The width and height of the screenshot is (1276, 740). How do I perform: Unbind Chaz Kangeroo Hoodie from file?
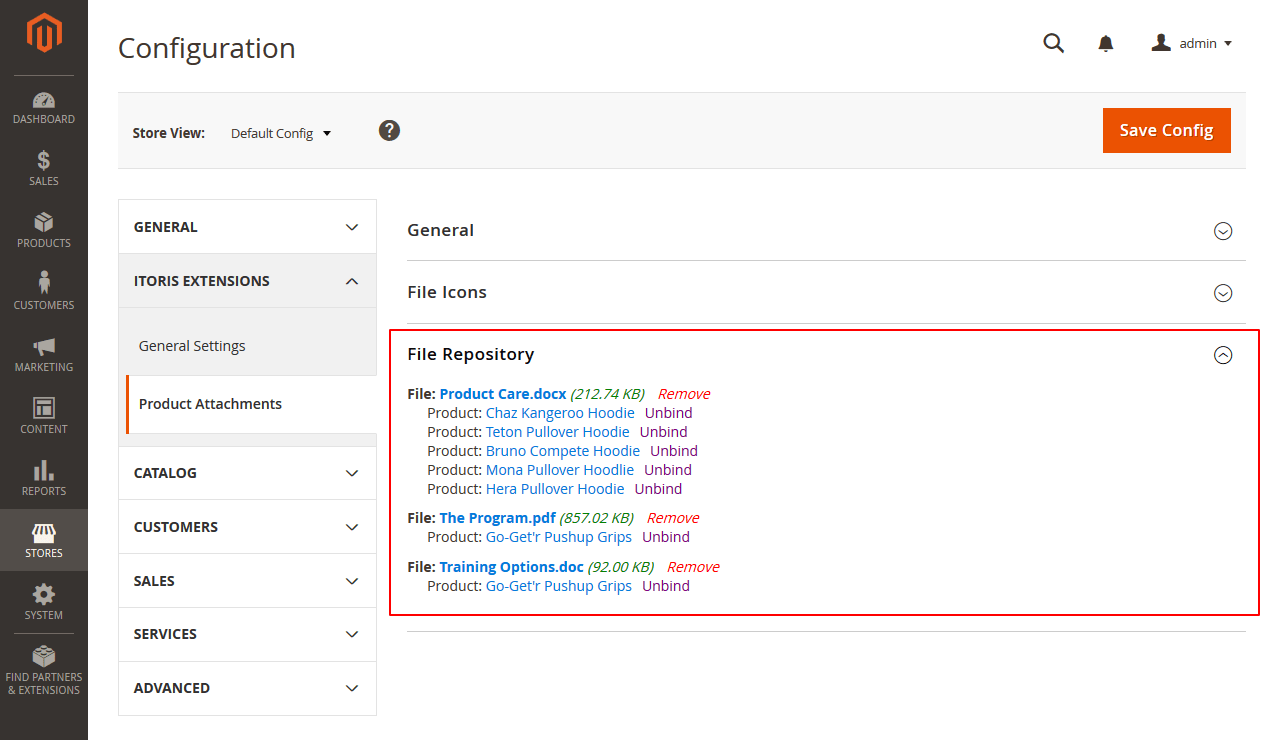pyautogui.click(x=668, y=413)
